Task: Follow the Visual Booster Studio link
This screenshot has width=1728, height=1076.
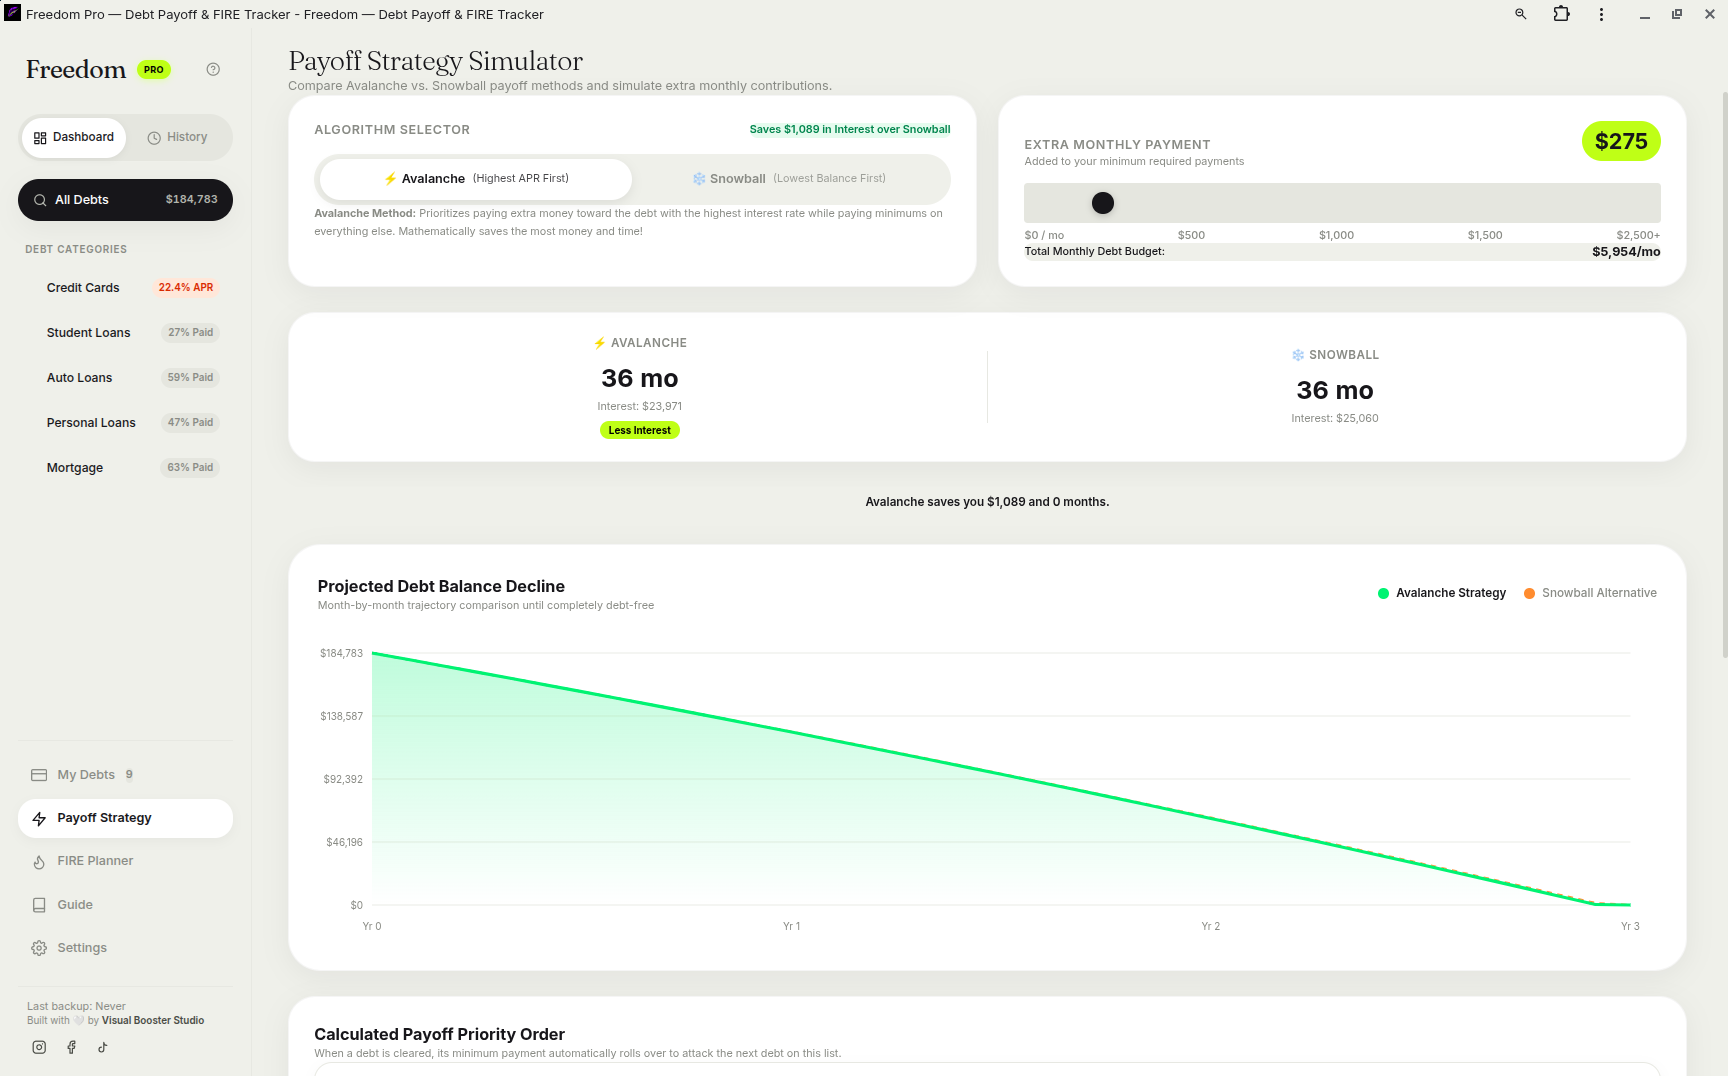Action: tap(153, 1021)
